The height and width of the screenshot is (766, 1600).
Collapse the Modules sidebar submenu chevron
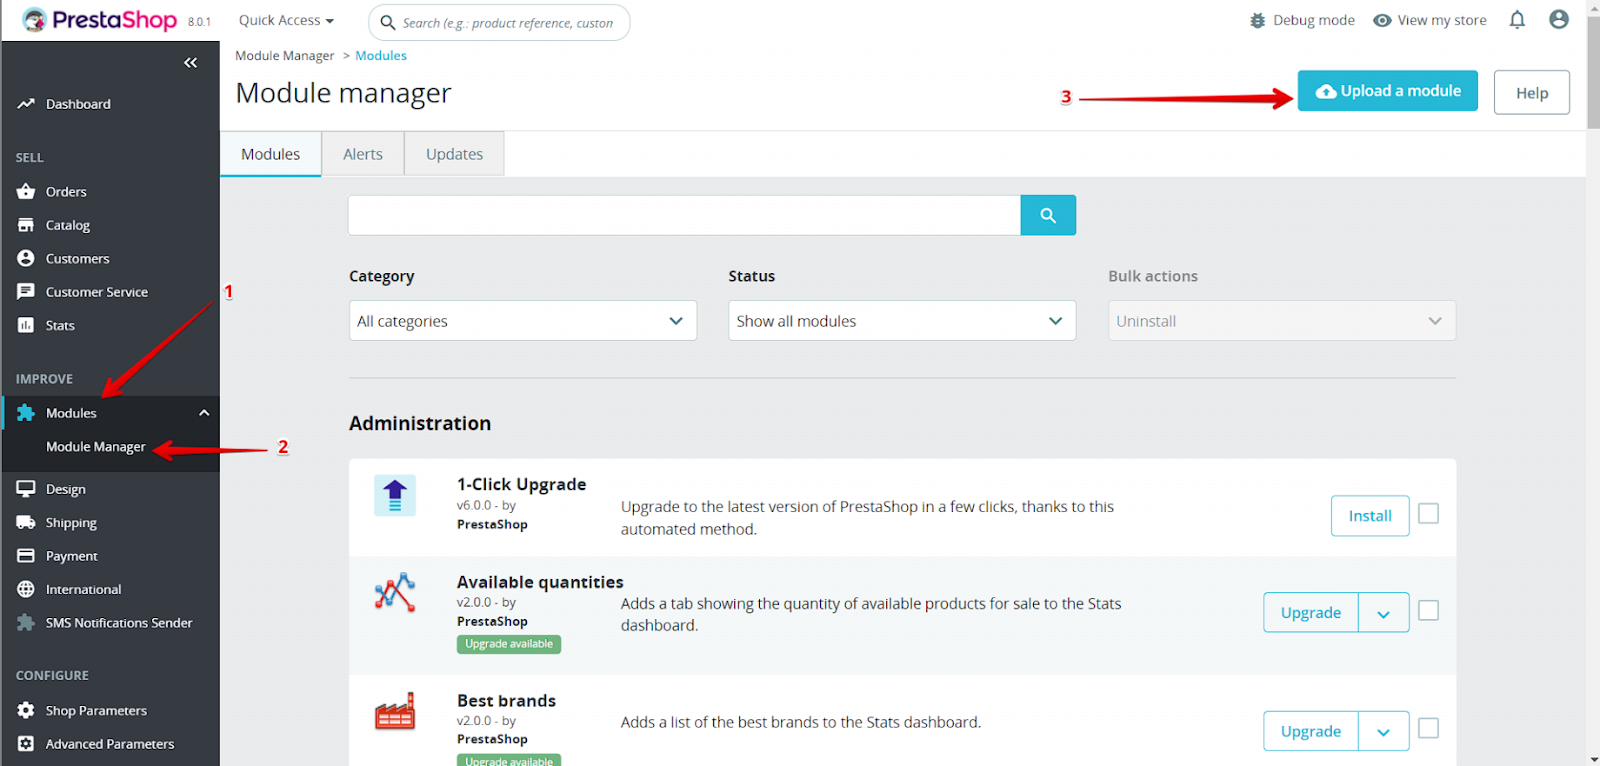click(204, 413)
